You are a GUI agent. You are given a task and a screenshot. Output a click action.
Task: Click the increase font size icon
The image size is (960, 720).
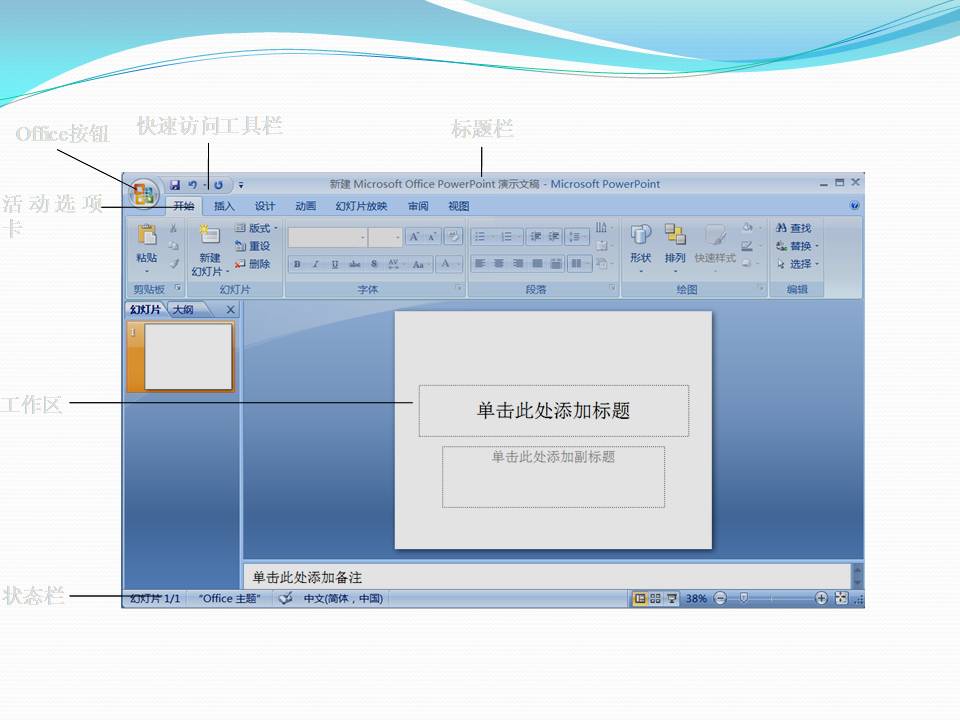[x=414, y=237]
